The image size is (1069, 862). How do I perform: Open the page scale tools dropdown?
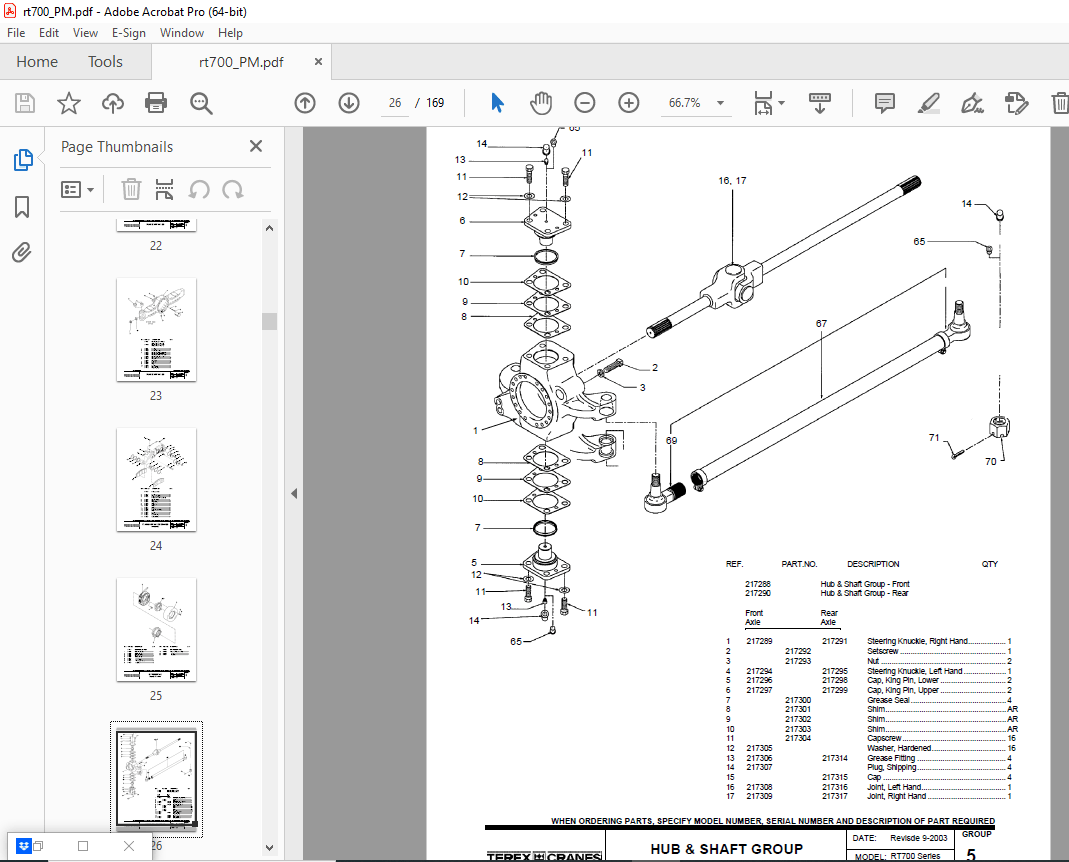click(x=767, y=102)
